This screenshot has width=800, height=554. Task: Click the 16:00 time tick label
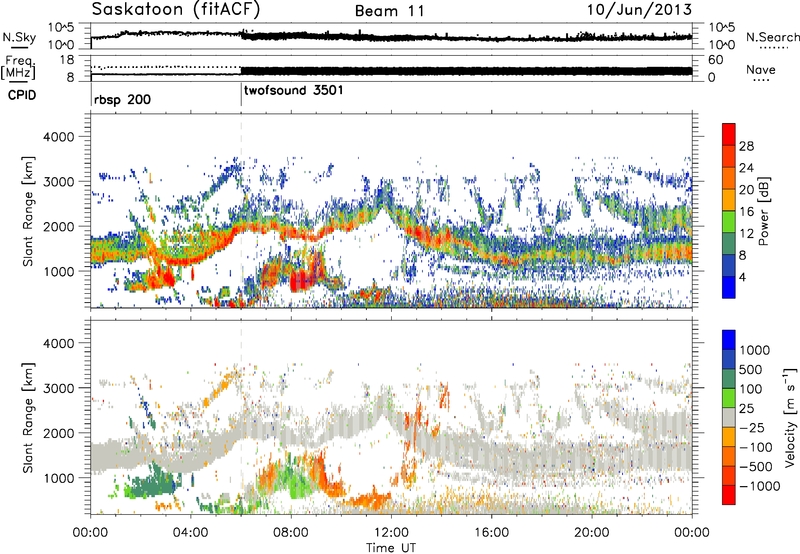pos(491,533)
